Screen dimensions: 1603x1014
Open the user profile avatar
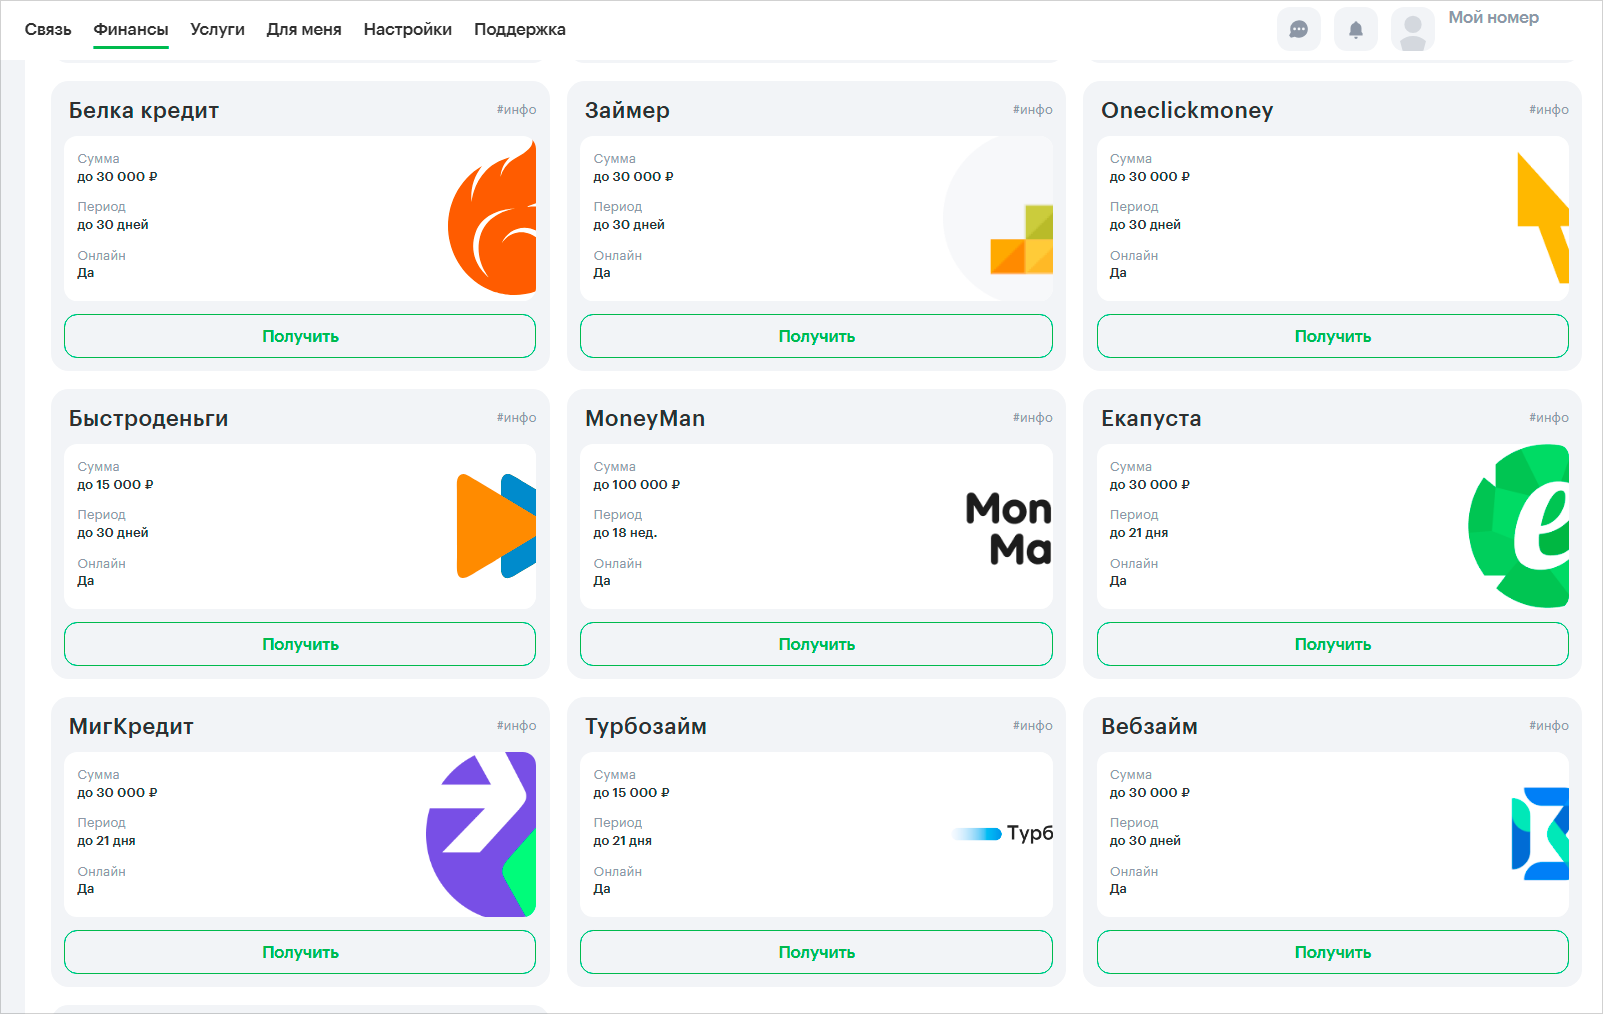pos(1412,30)
